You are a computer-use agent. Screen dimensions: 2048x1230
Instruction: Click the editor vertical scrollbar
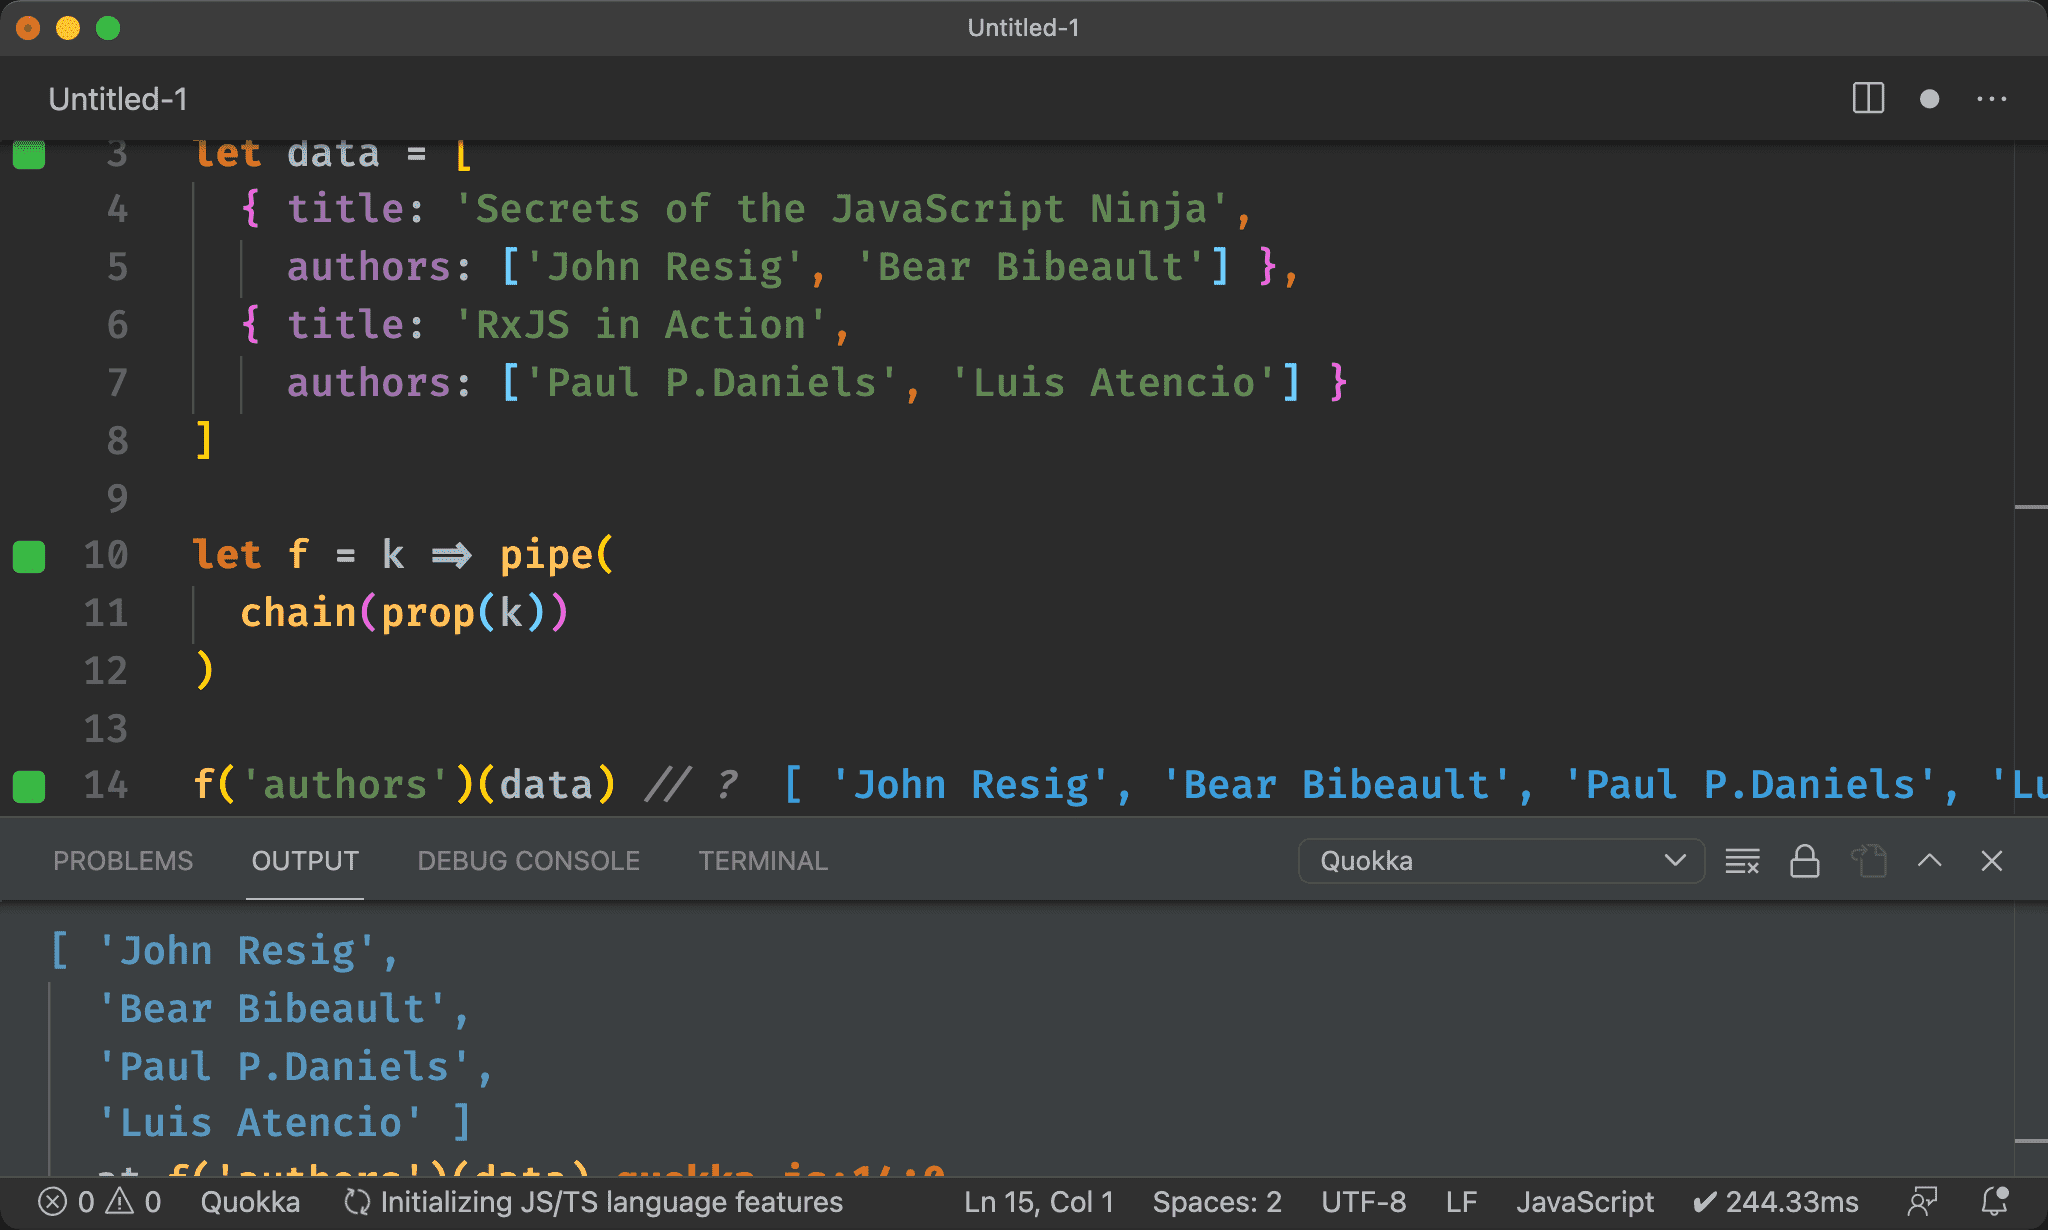2031,480
